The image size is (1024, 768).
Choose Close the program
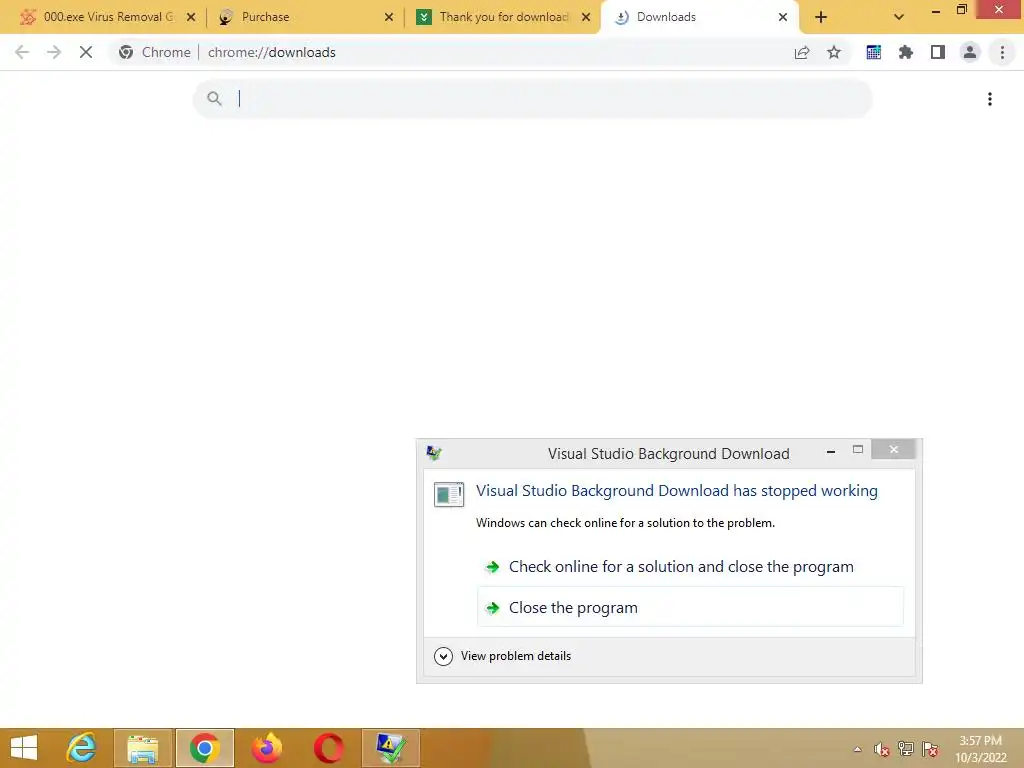(x=690, y=607)
